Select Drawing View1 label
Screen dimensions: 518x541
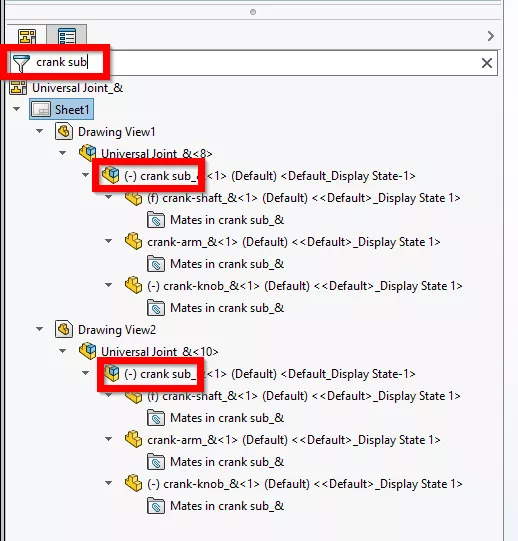click(x=117, y=132)
